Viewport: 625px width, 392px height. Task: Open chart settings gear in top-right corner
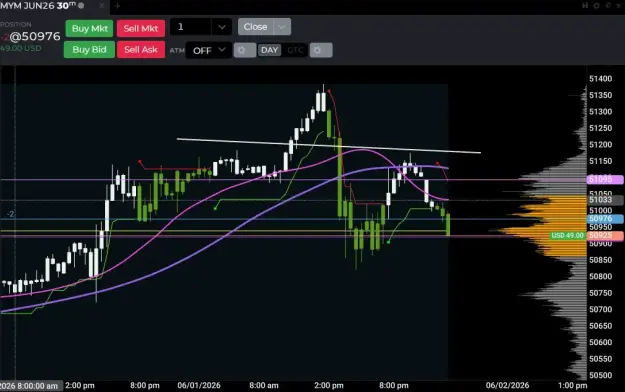tap(597, 6)
